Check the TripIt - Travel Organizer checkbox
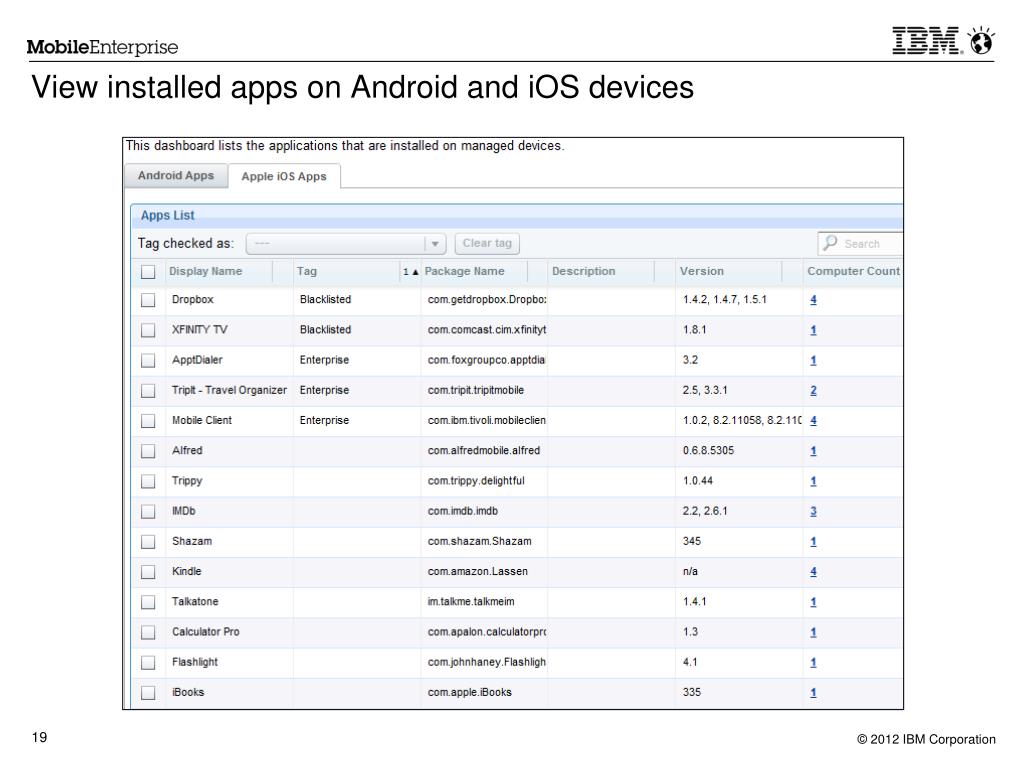 tap(148, 391)
